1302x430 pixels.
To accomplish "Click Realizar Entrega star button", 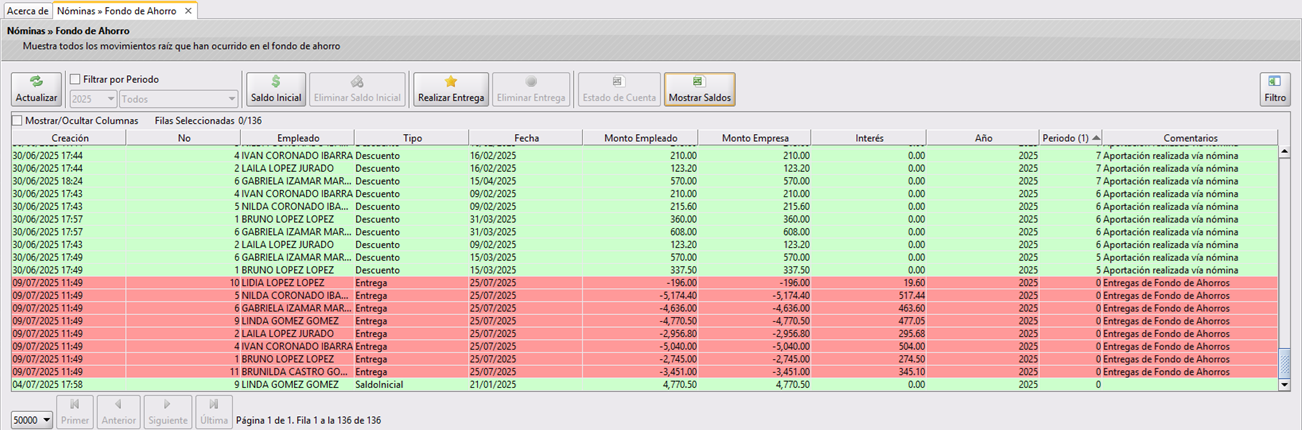I will [451, 89].
